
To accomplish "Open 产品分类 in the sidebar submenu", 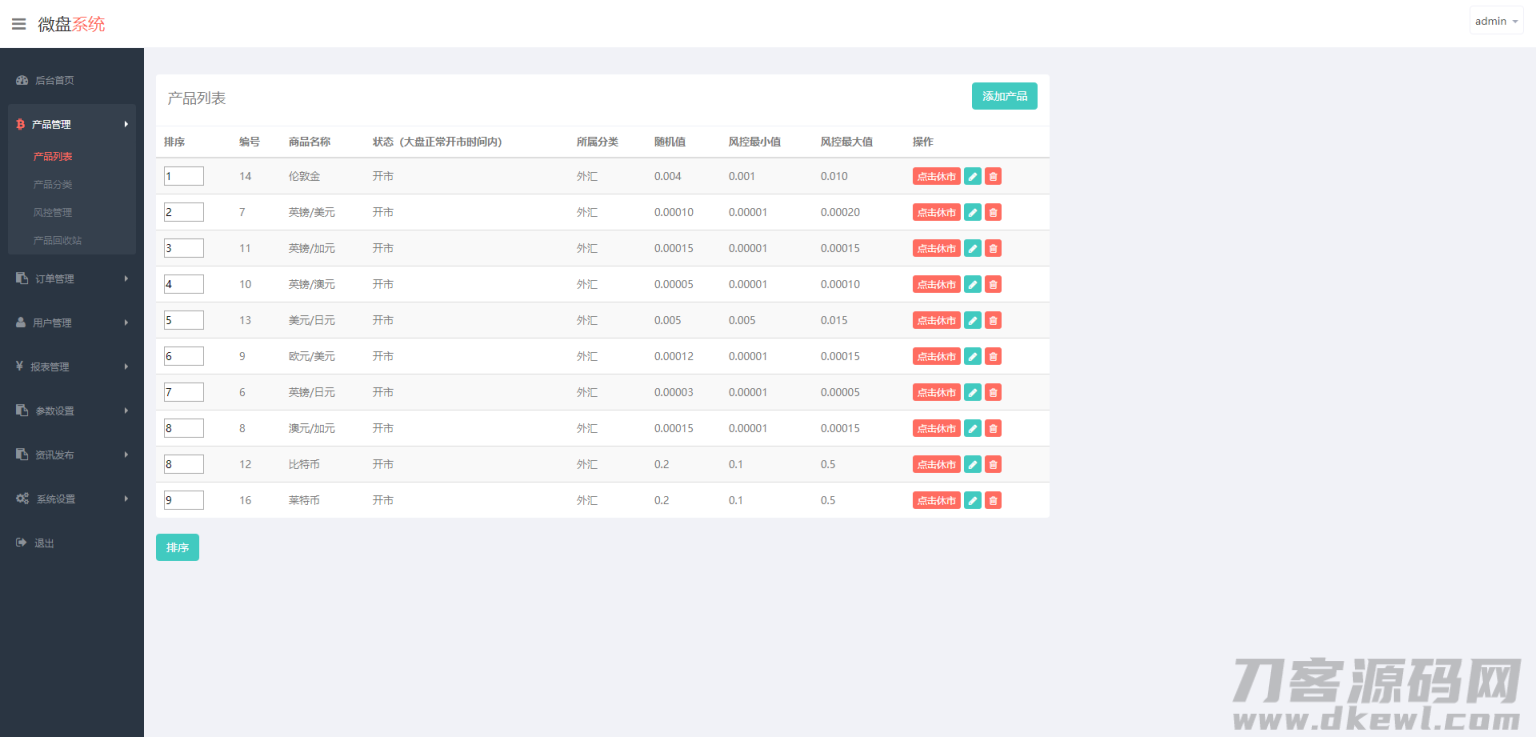I will (x=53, y=185).
